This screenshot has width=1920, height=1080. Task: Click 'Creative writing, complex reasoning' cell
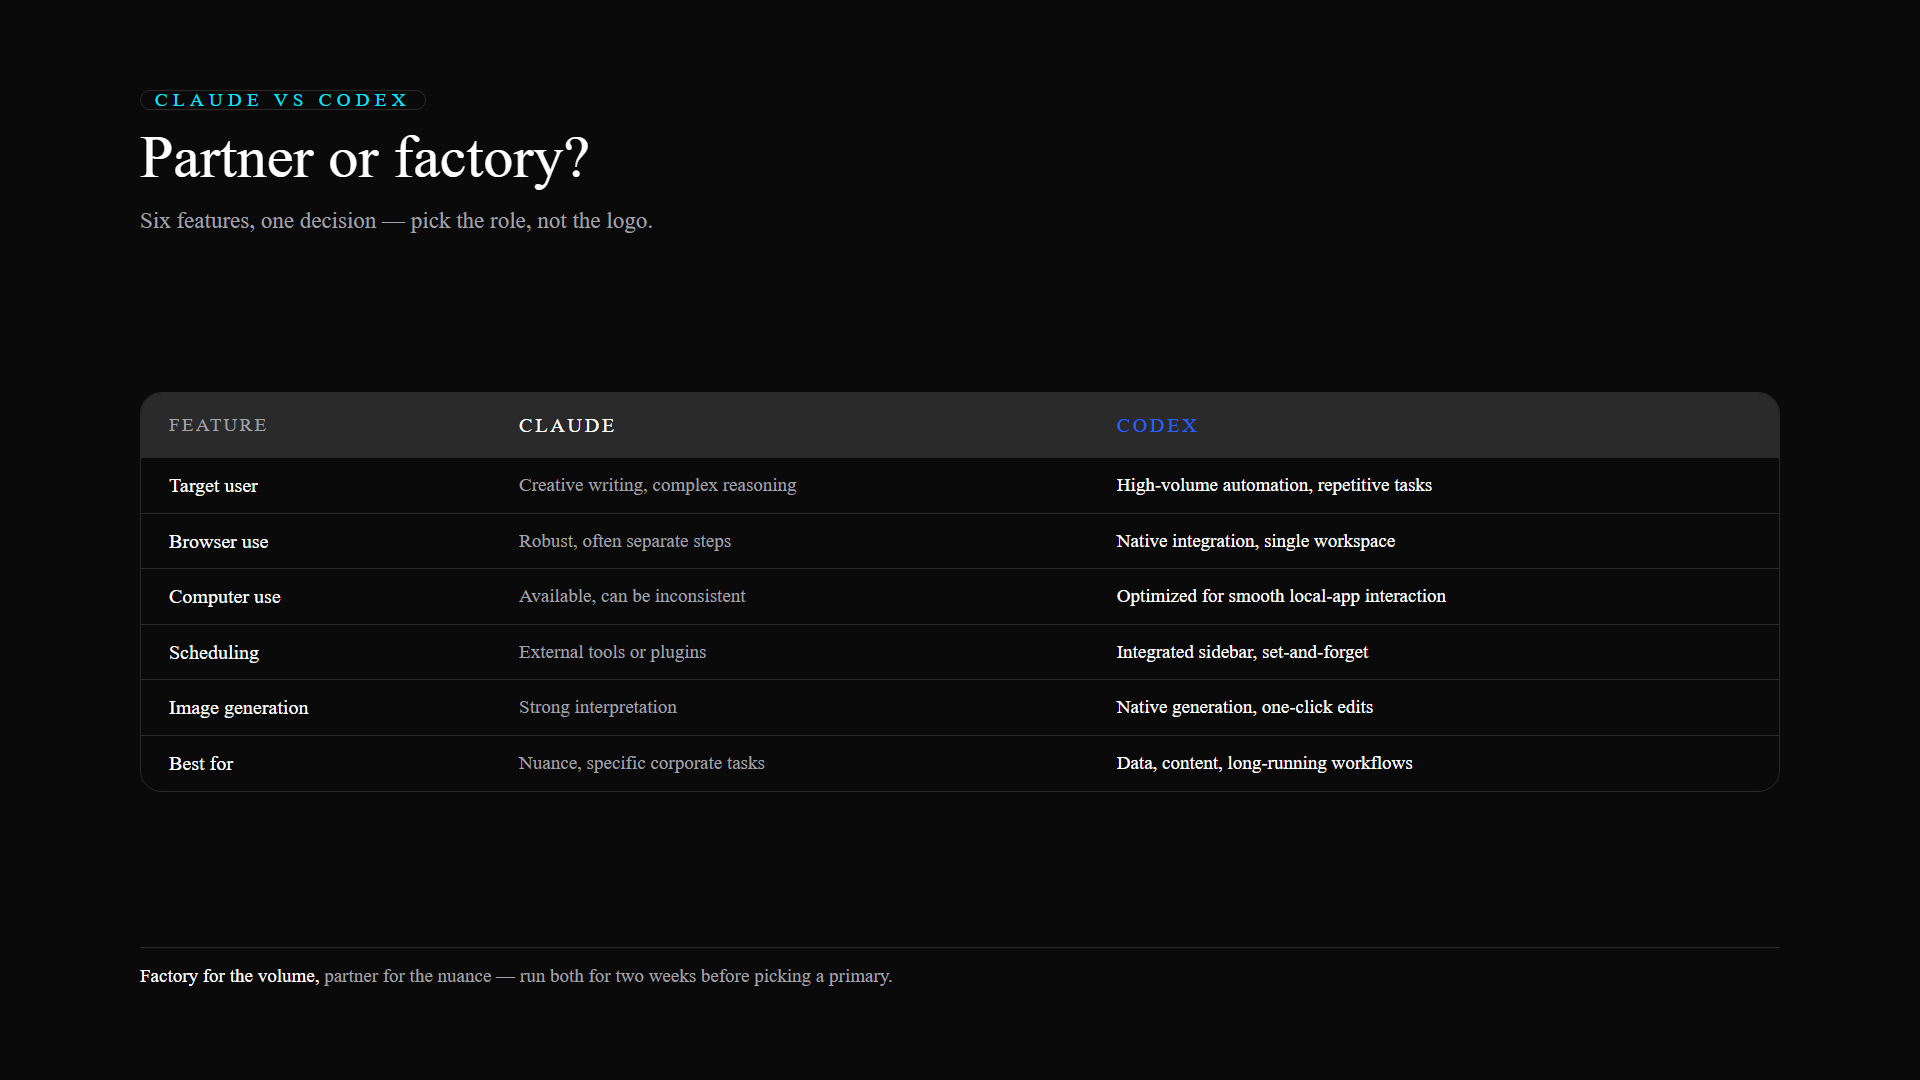click(x=657, y=485)
